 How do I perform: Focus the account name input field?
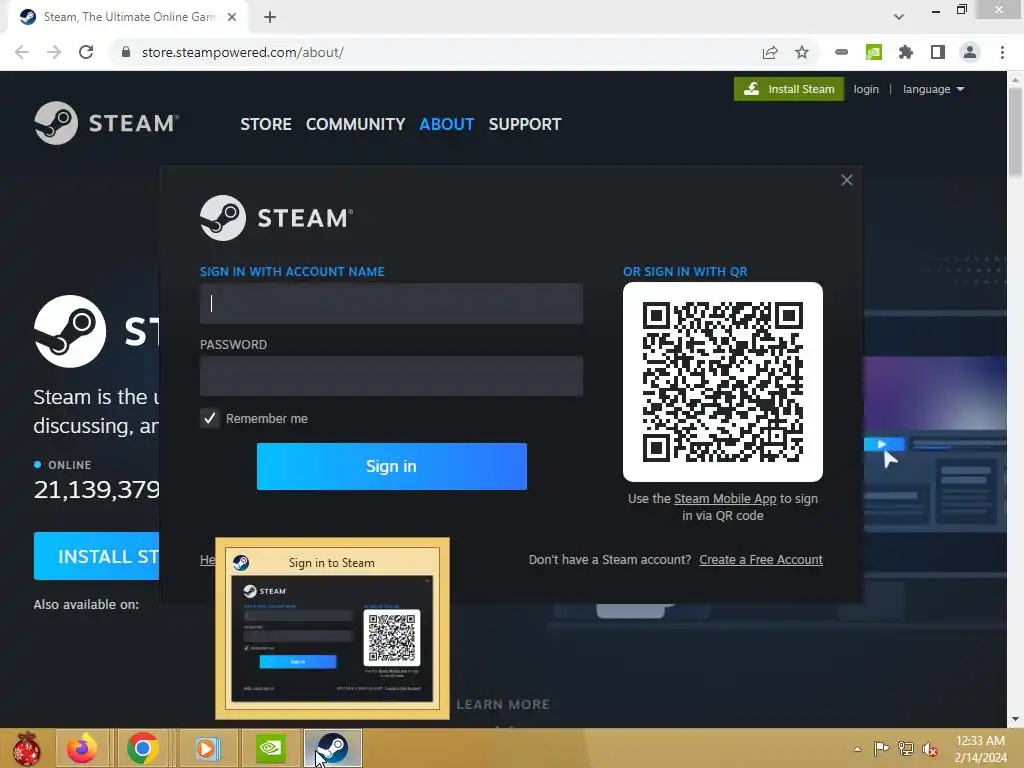point(391,304)
